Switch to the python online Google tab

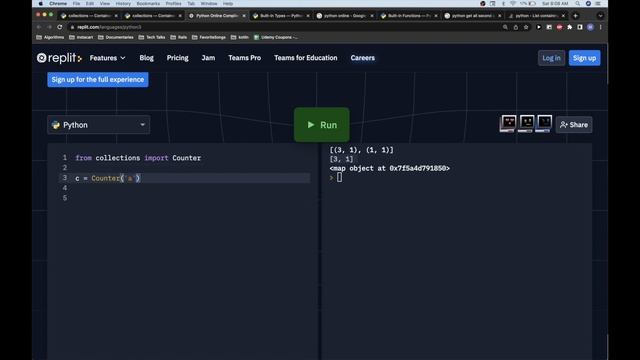coord(344,16)
